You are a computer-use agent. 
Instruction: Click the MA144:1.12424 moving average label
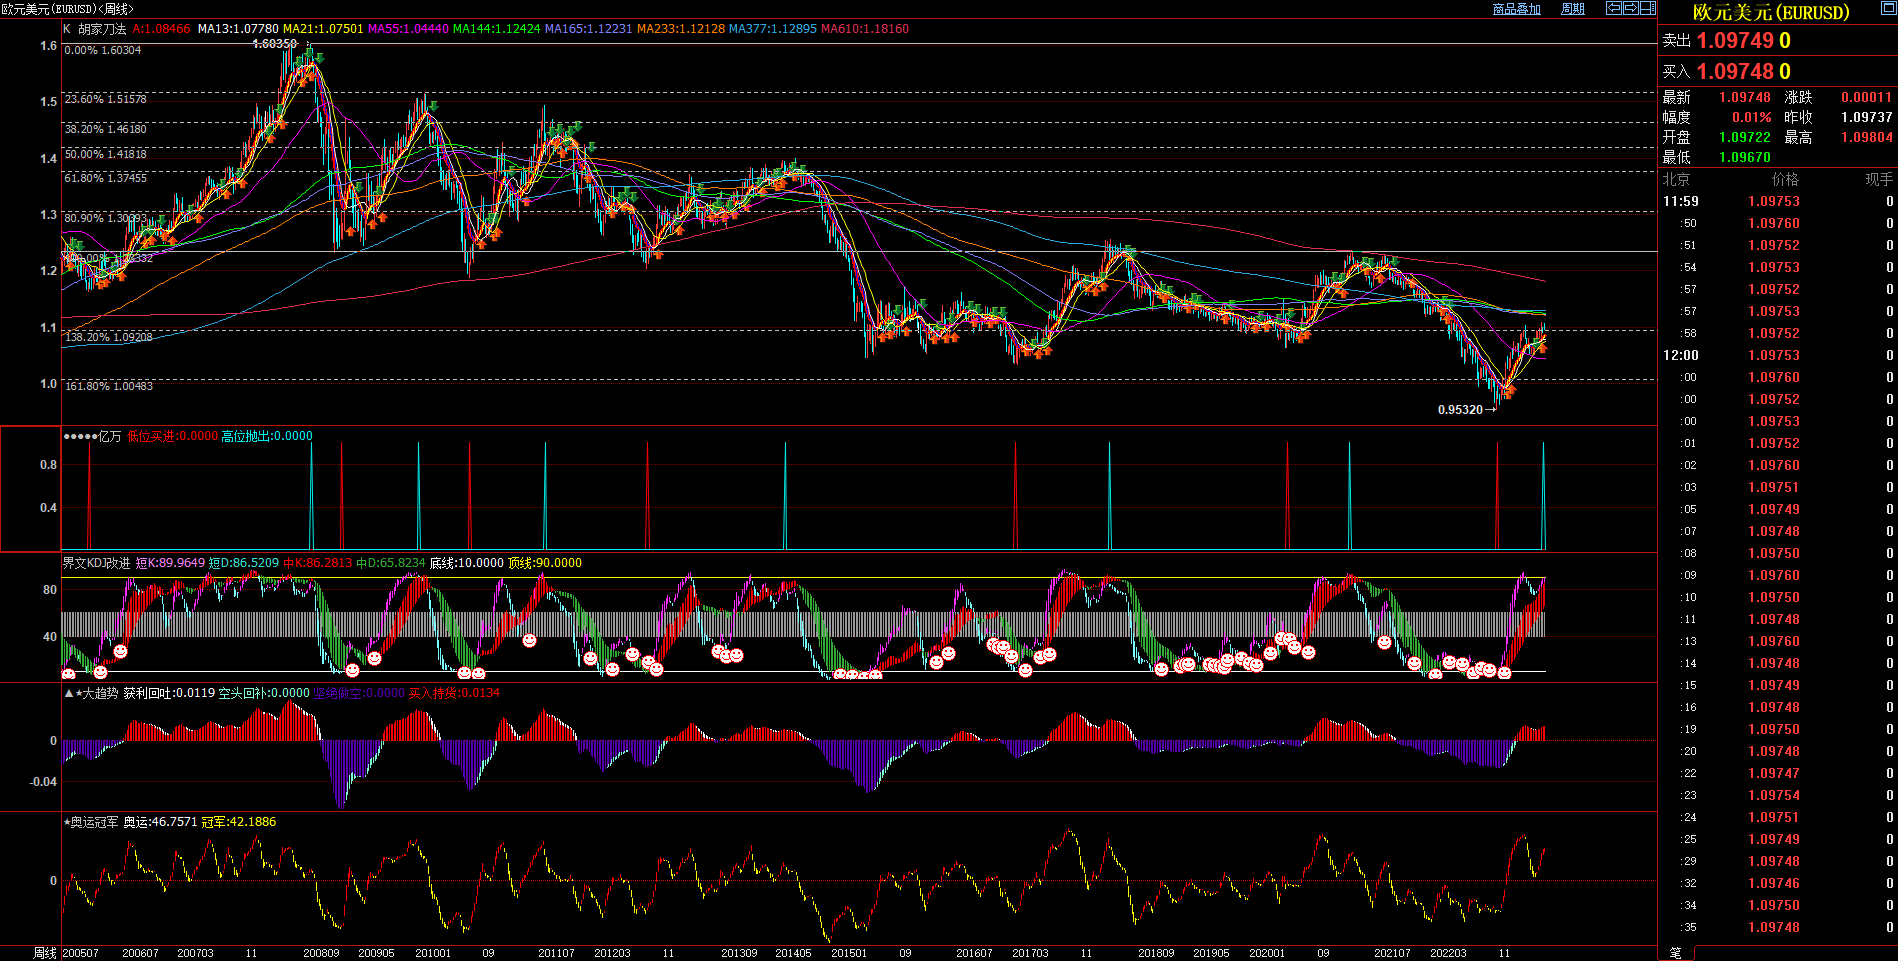coord(496,29)
